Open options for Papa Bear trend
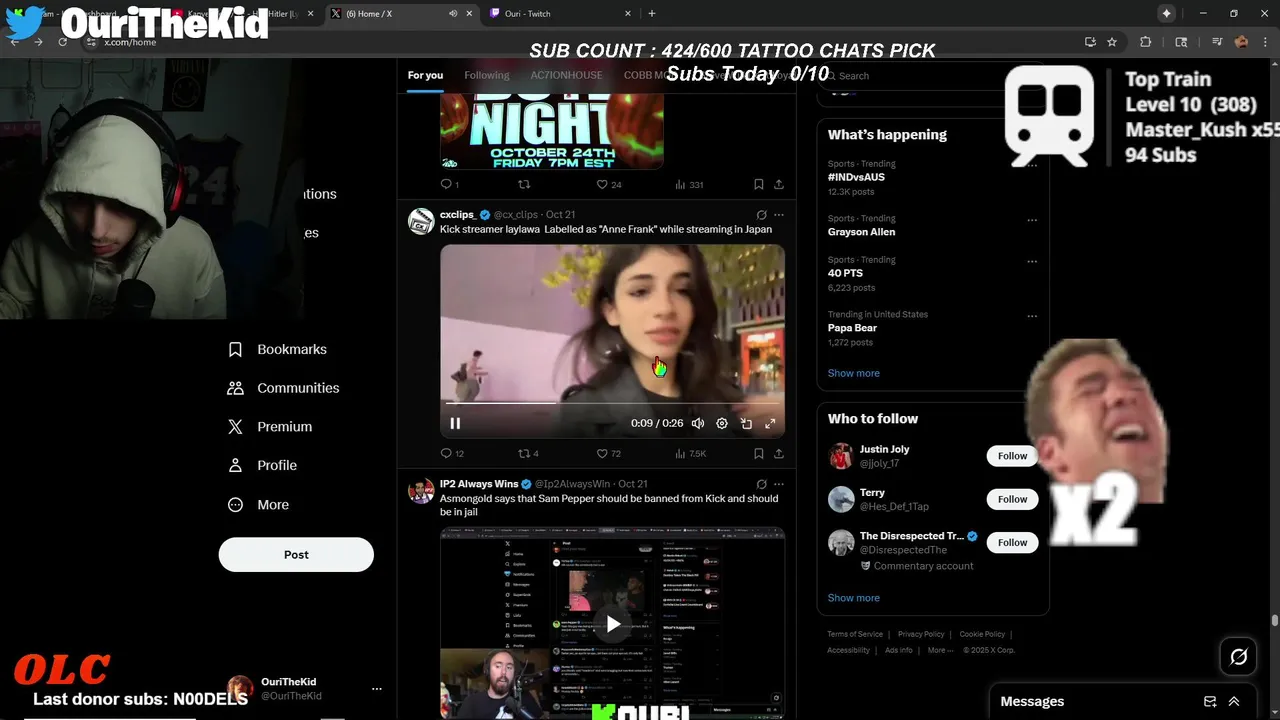The height and width of the screenshot is (720, 1280). pos(1032,316)
